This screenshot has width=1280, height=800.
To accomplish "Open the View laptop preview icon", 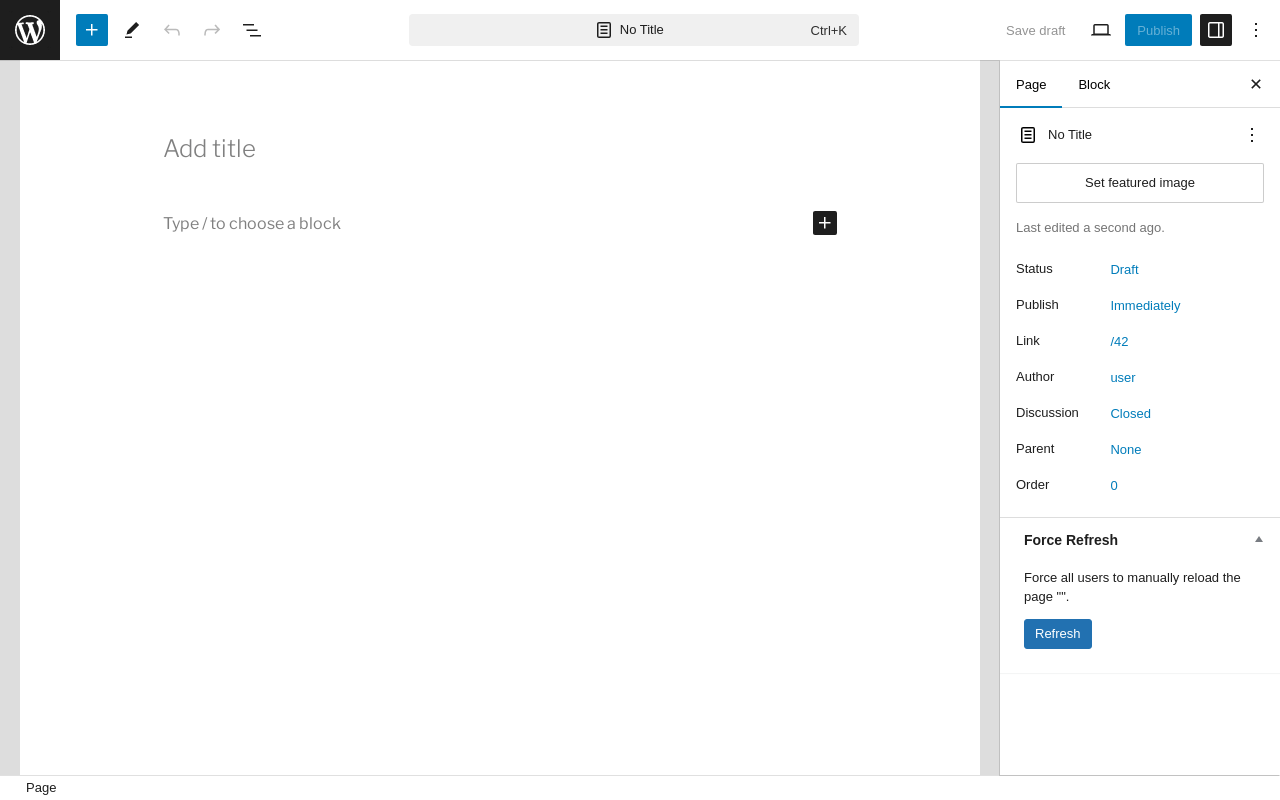I will pos(1101,30).
